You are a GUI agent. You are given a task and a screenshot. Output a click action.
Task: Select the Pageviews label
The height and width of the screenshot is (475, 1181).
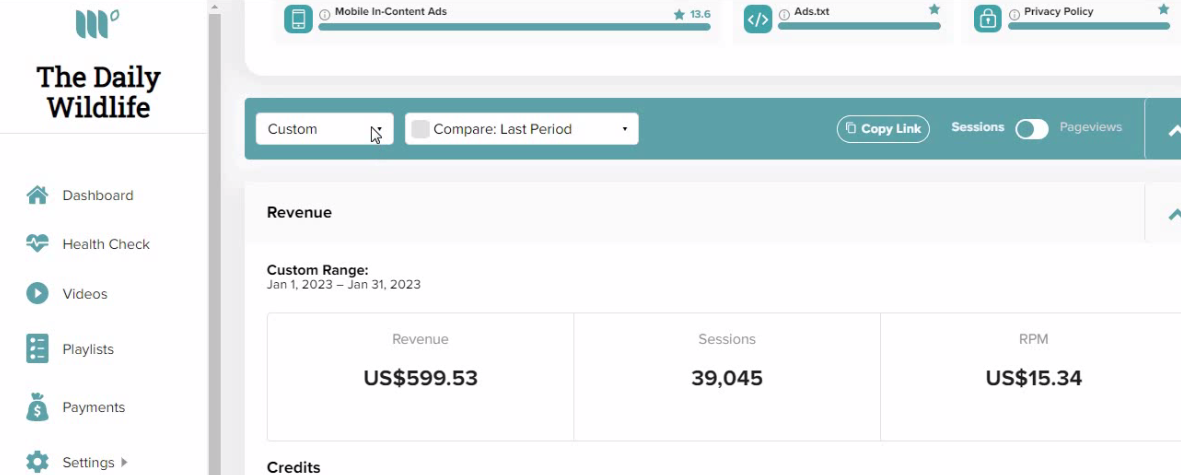[1091, 127]
